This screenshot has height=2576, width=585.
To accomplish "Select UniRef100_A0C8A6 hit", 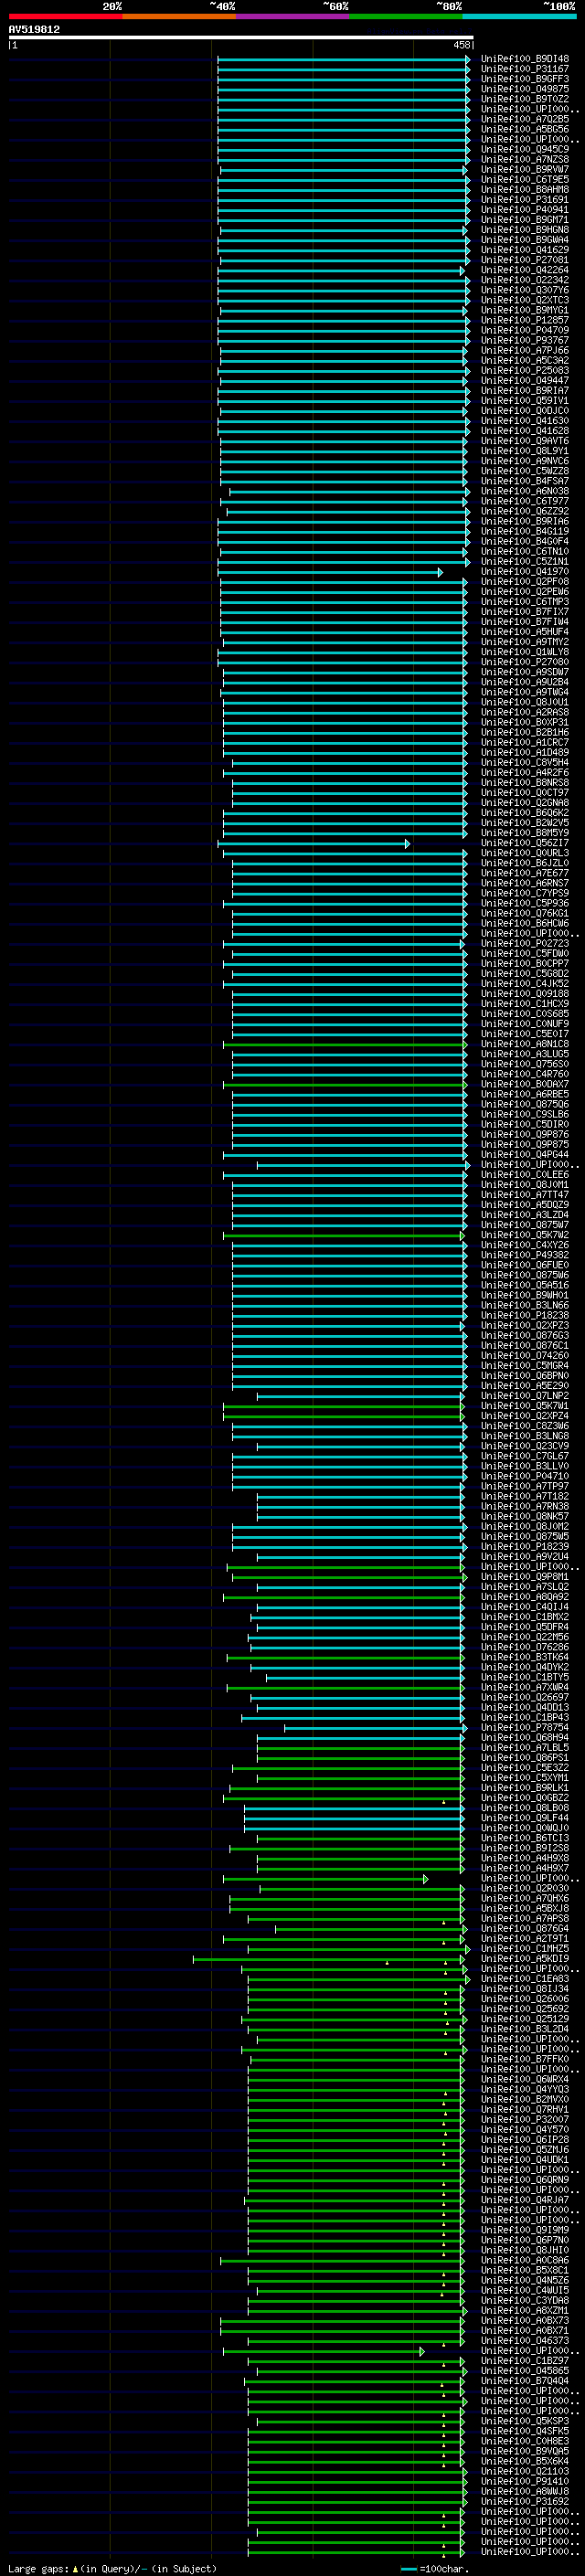I will [525, 2260].
